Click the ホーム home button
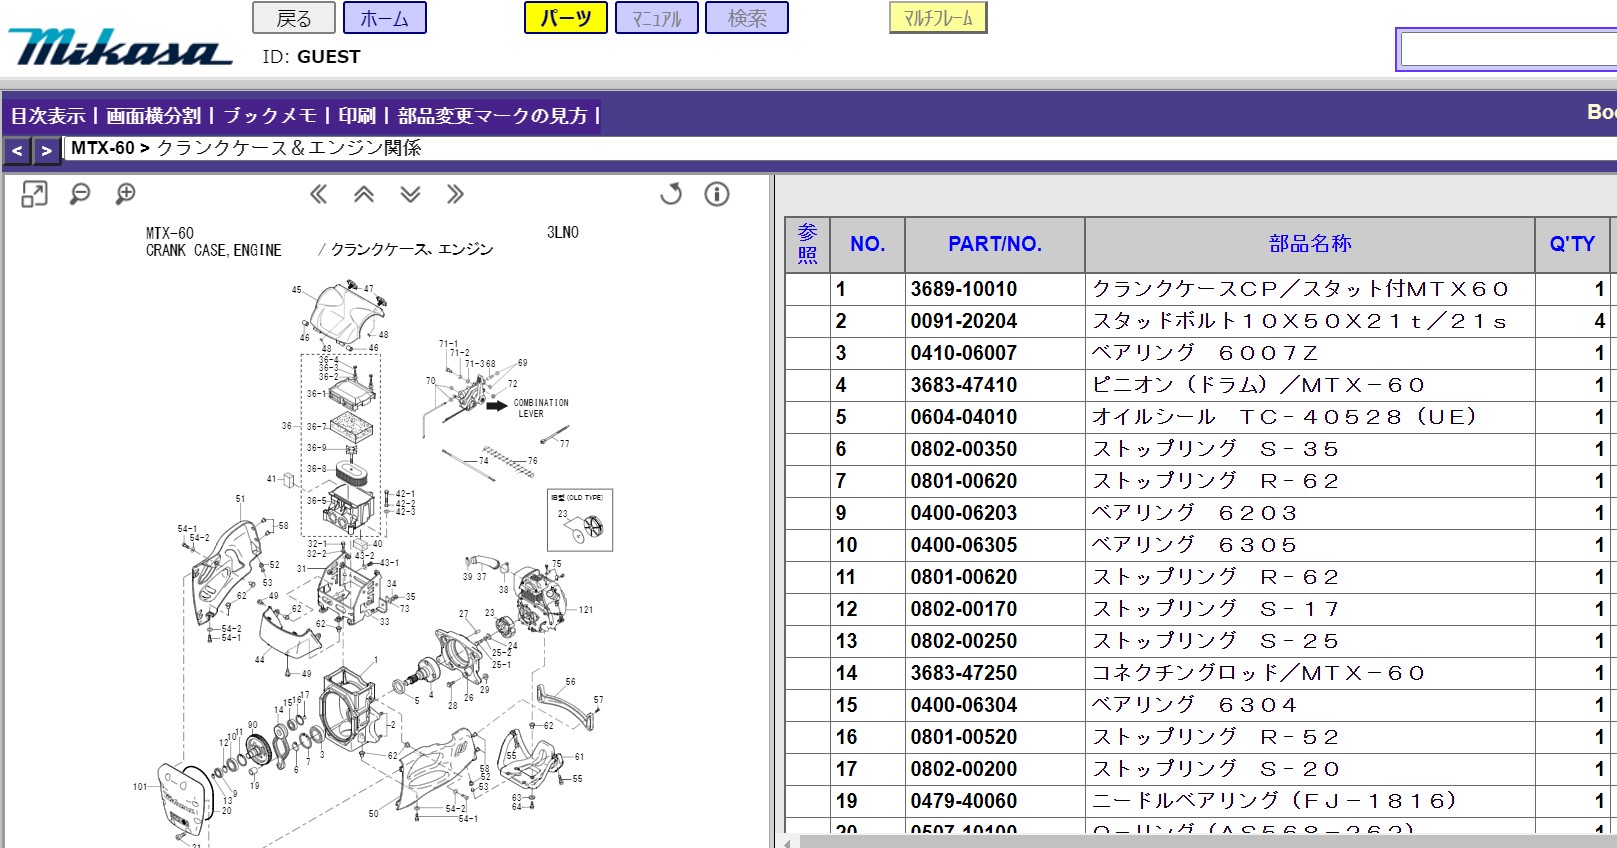1617x848 pixels. coord(384,18)
